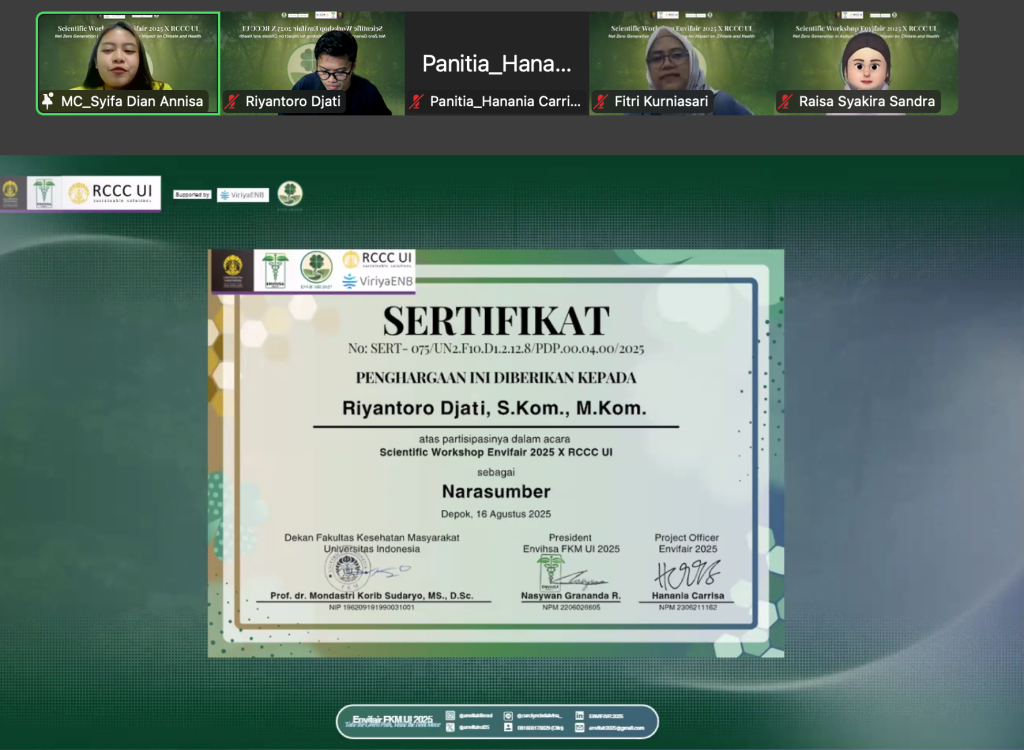Screen dimensions: 1024x750
Task: Click the certificate number "No: SERT- 075/UN2..."
Action: pos(496,349)
